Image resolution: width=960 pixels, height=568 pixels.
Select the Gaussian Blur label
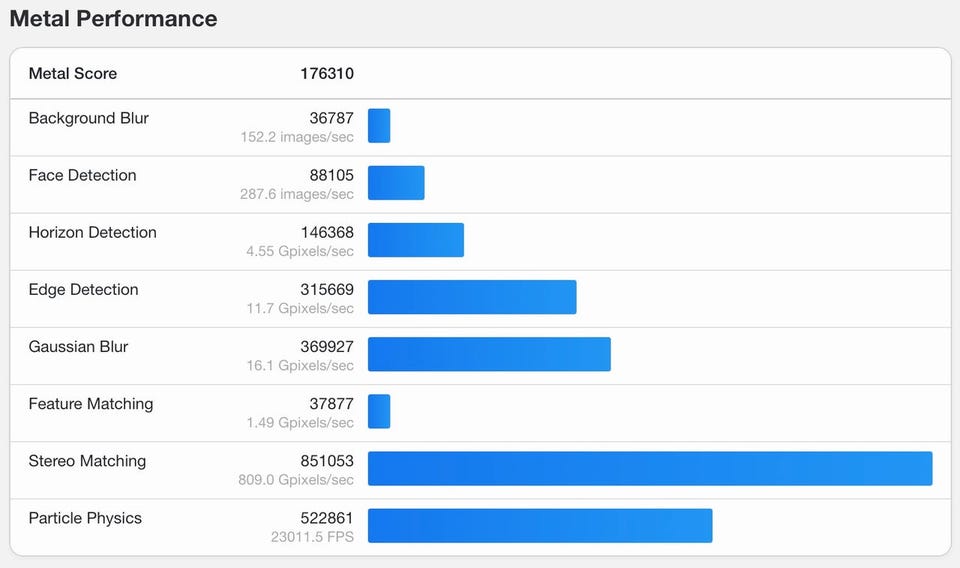click(78, 346)
